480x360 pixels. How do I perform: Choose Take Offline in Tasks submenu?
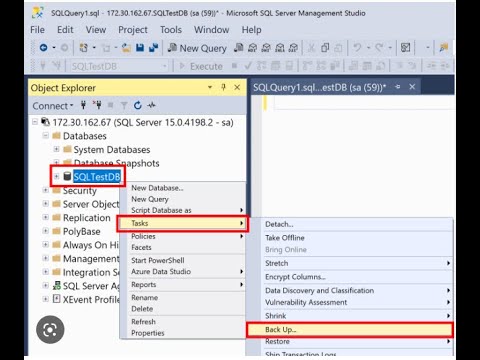click(285, 238)
